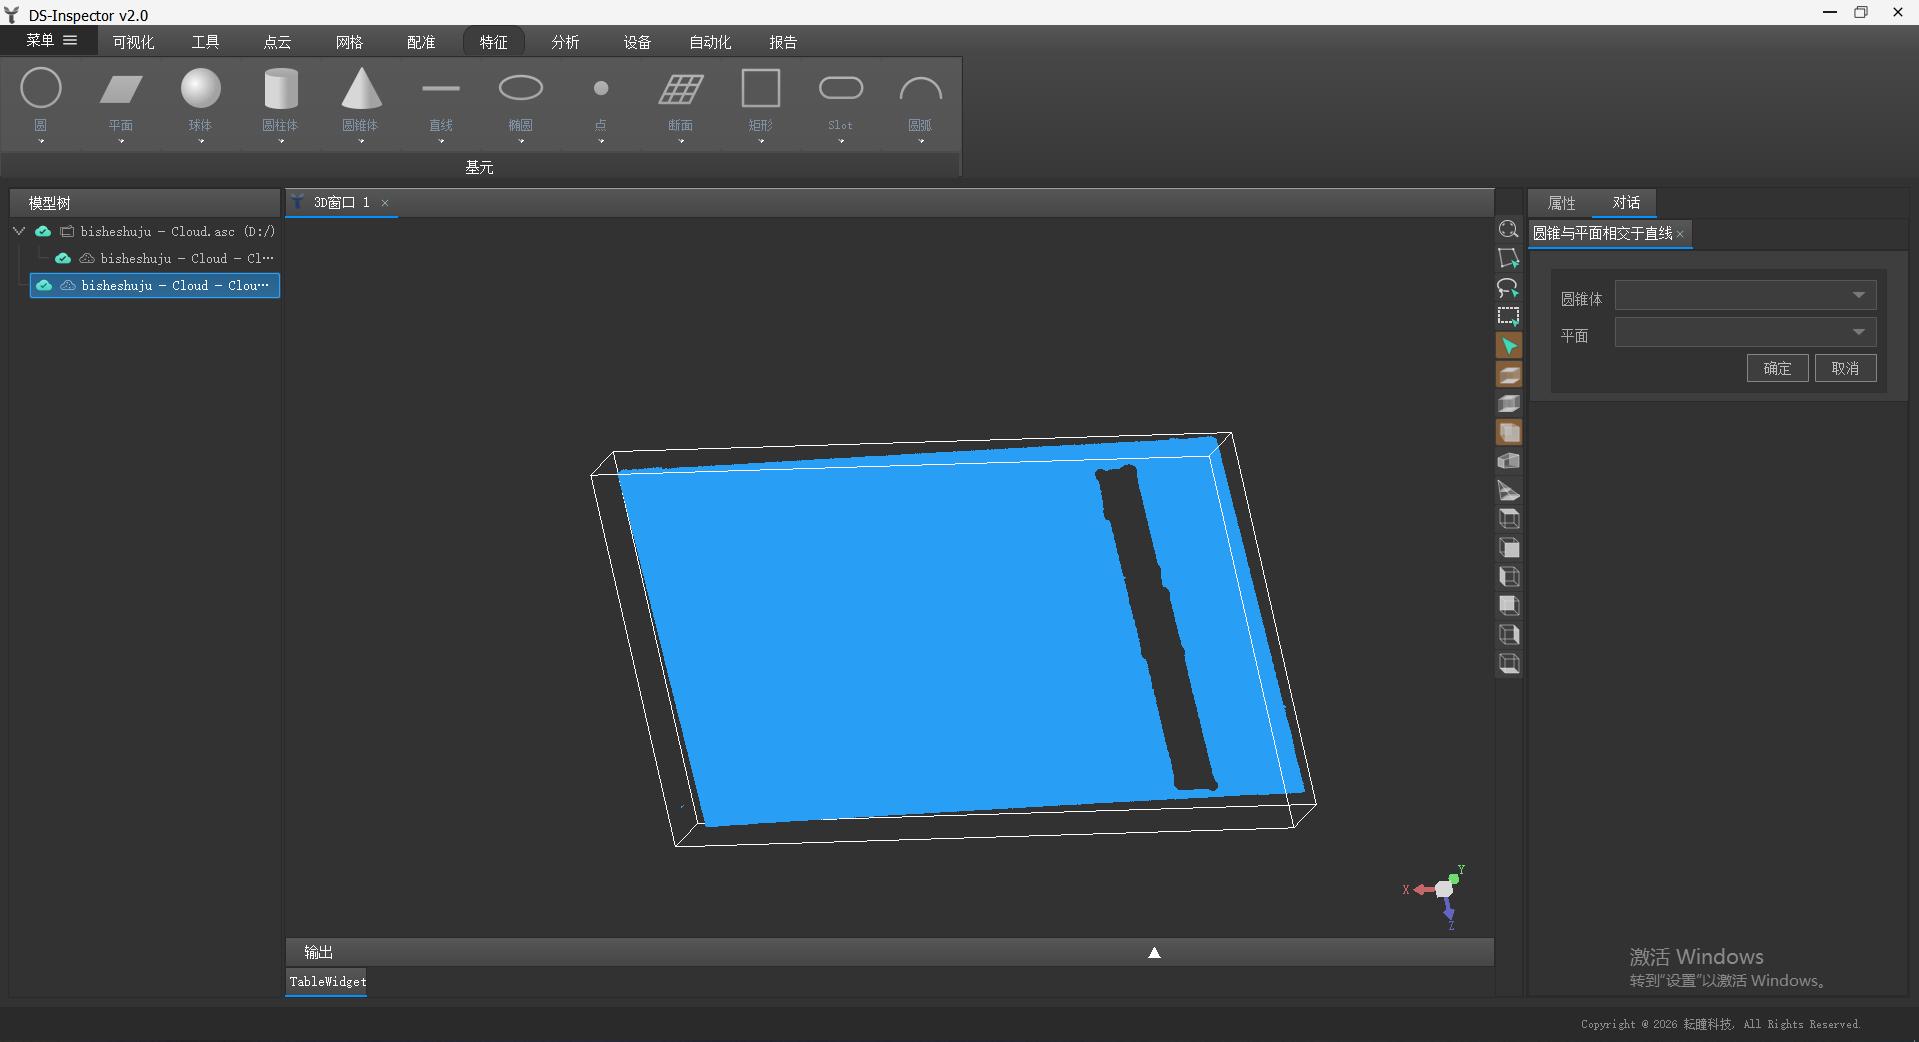Open the 设备 menu
Image resolution: width=1919 pixels, height=1042 pixels.
637,42
